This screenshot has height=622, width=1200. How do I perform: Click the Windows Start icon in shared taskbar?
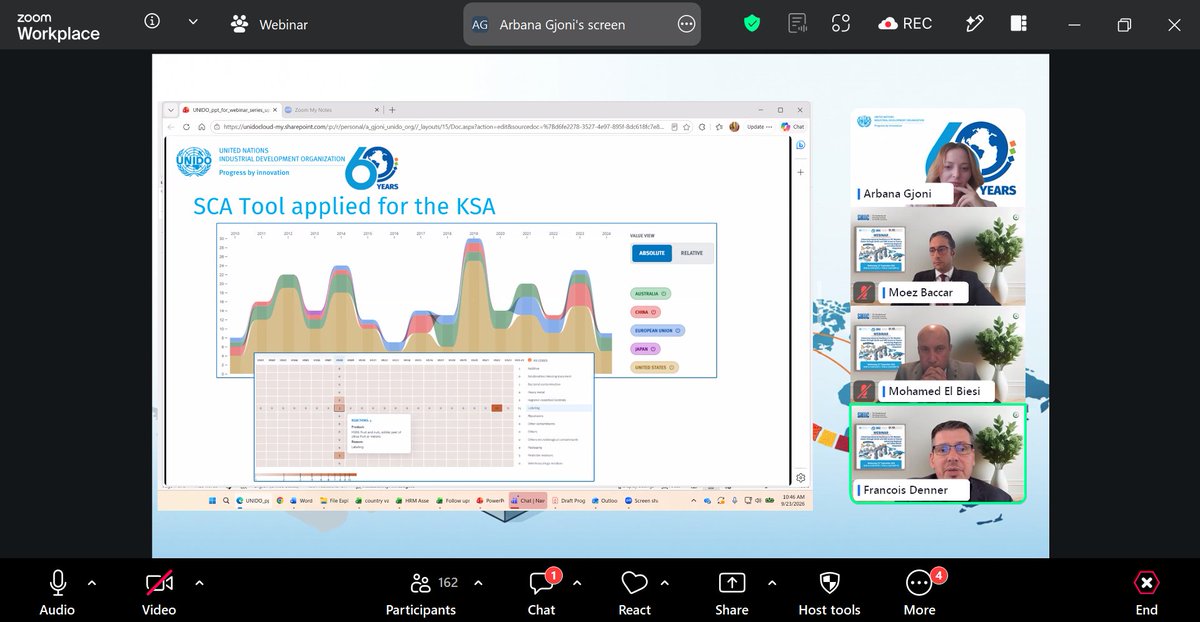point(212,500)
